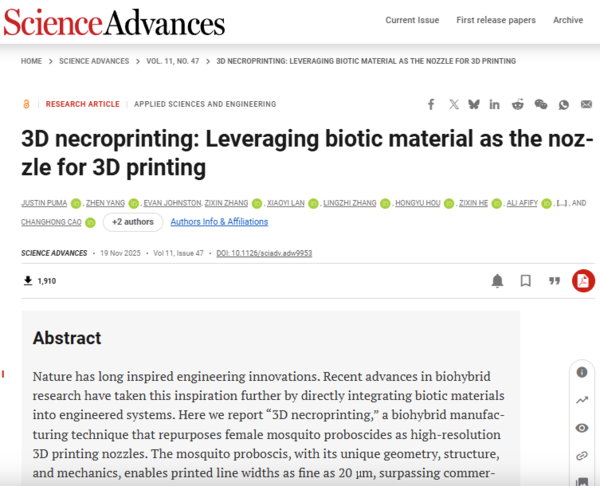Expand the +2 authors list
Image resolution: width=600 pixels, height=486 pixels.
131,221
